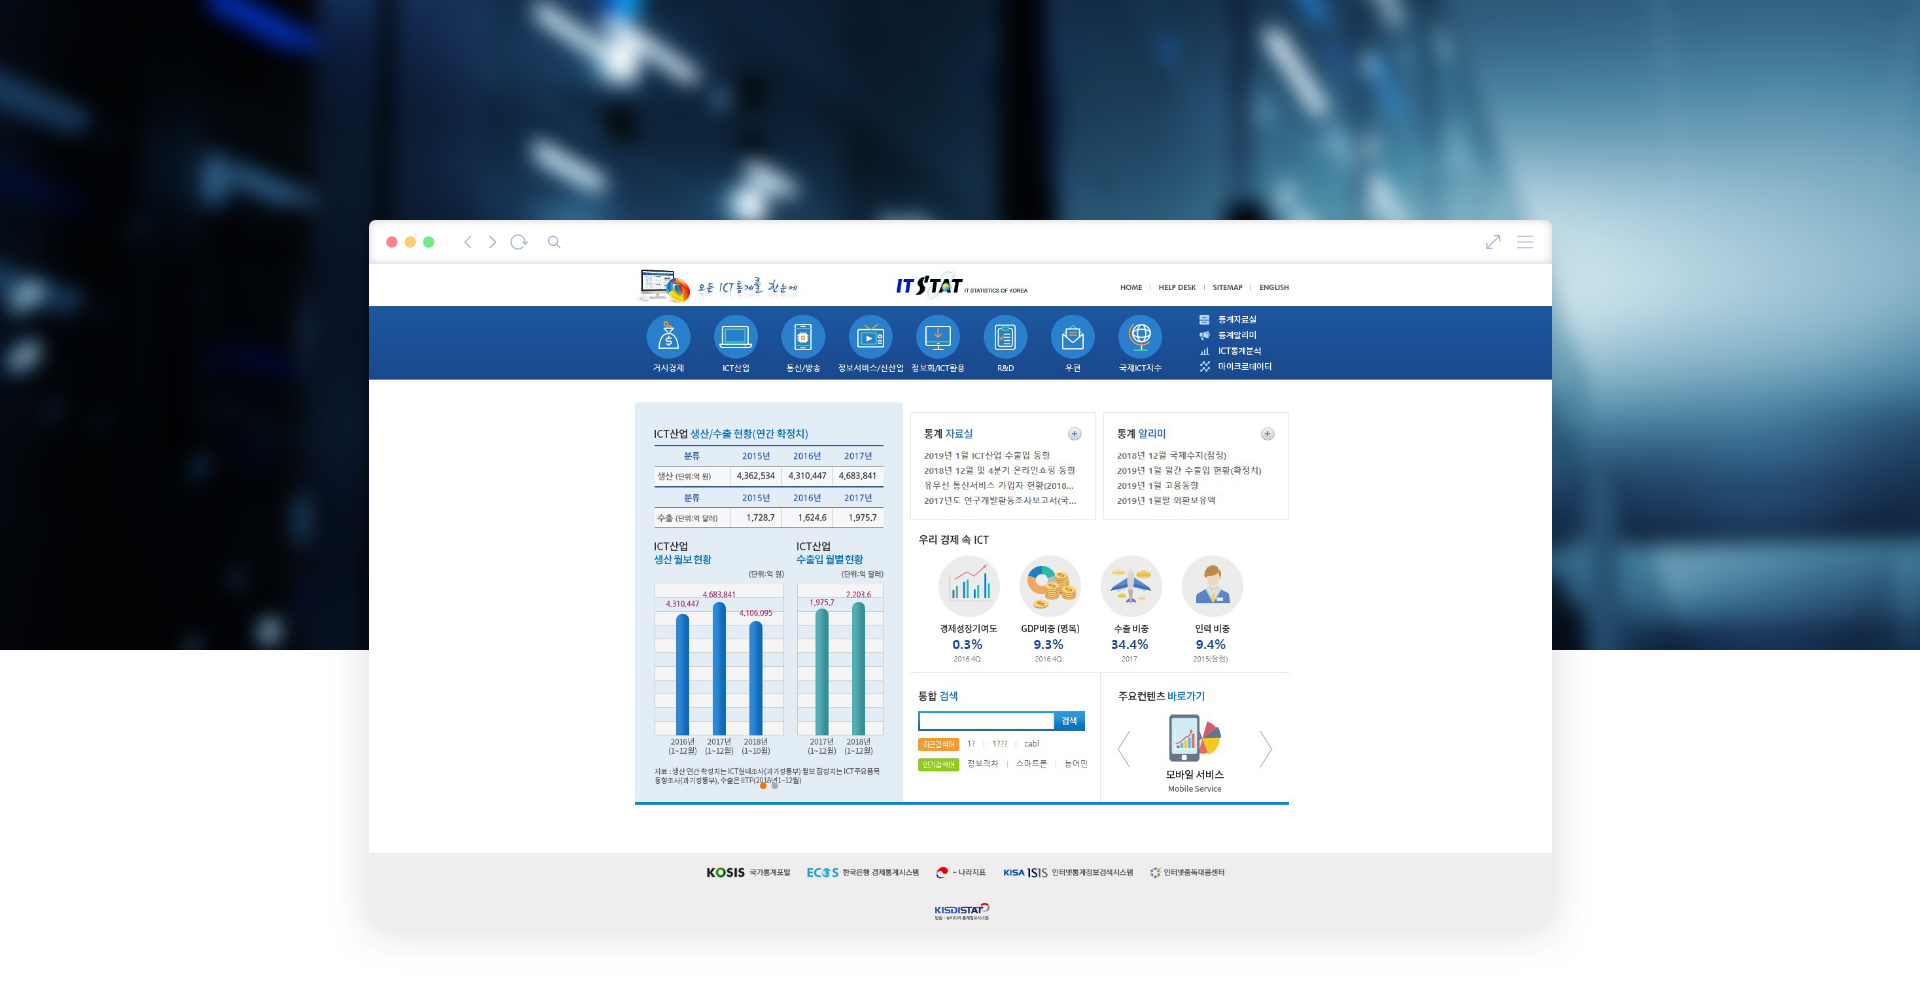This screenshot has width=1920, height=990.
Task: Expand 통계 알리미 with plus button
Action: (x=1267, y=434)
